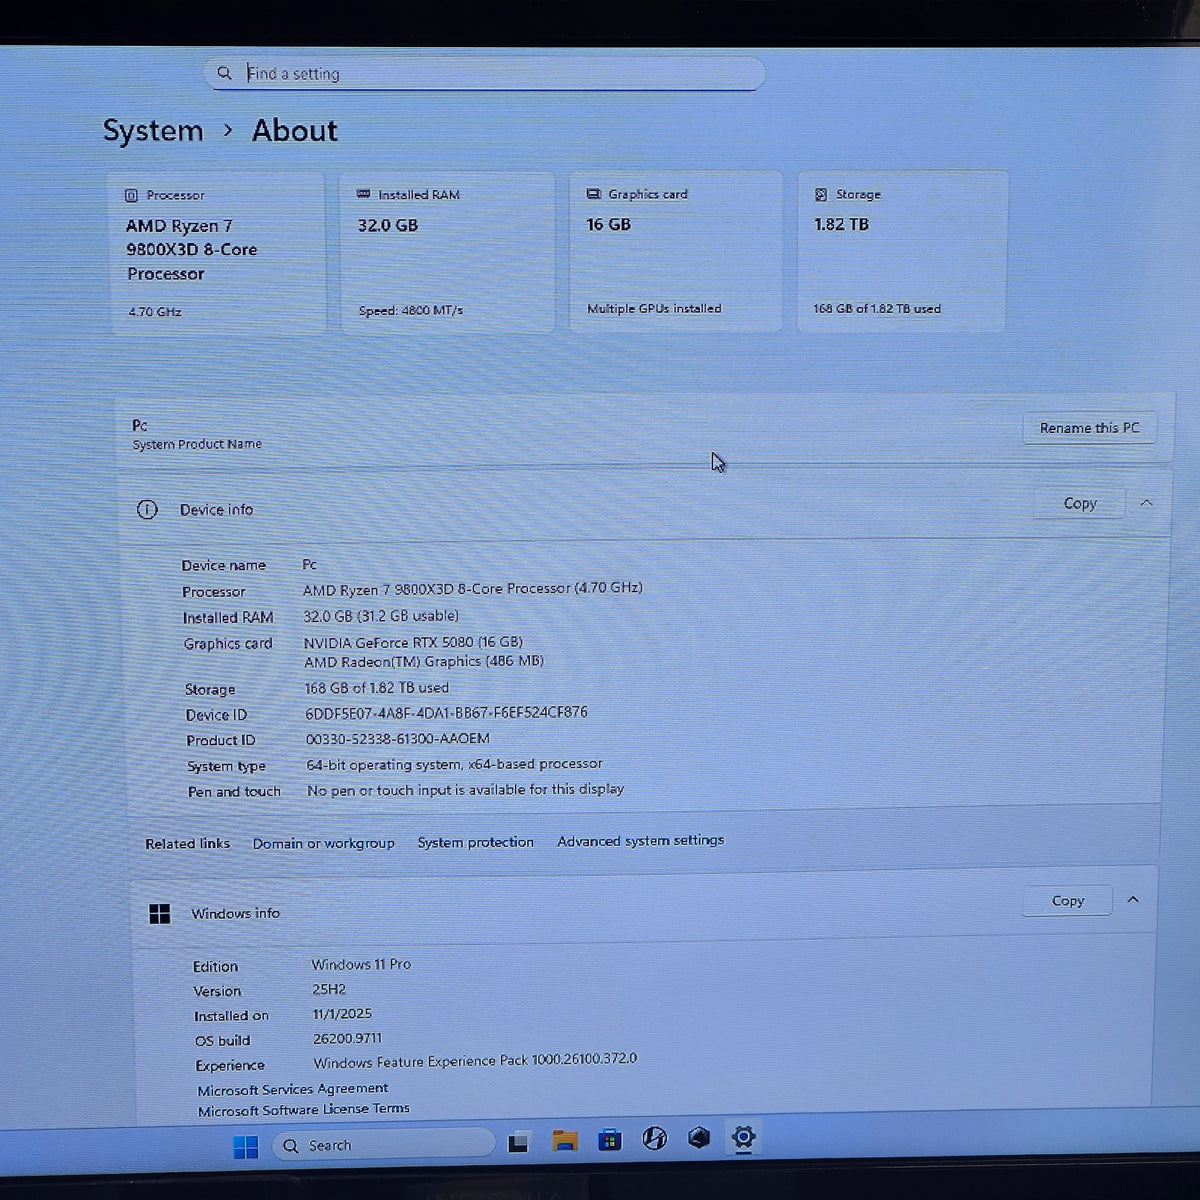Collapse the Windows info section chevron
Screen dimensions: 1200x1200
pyautogui.click(x=1133, y=900)
